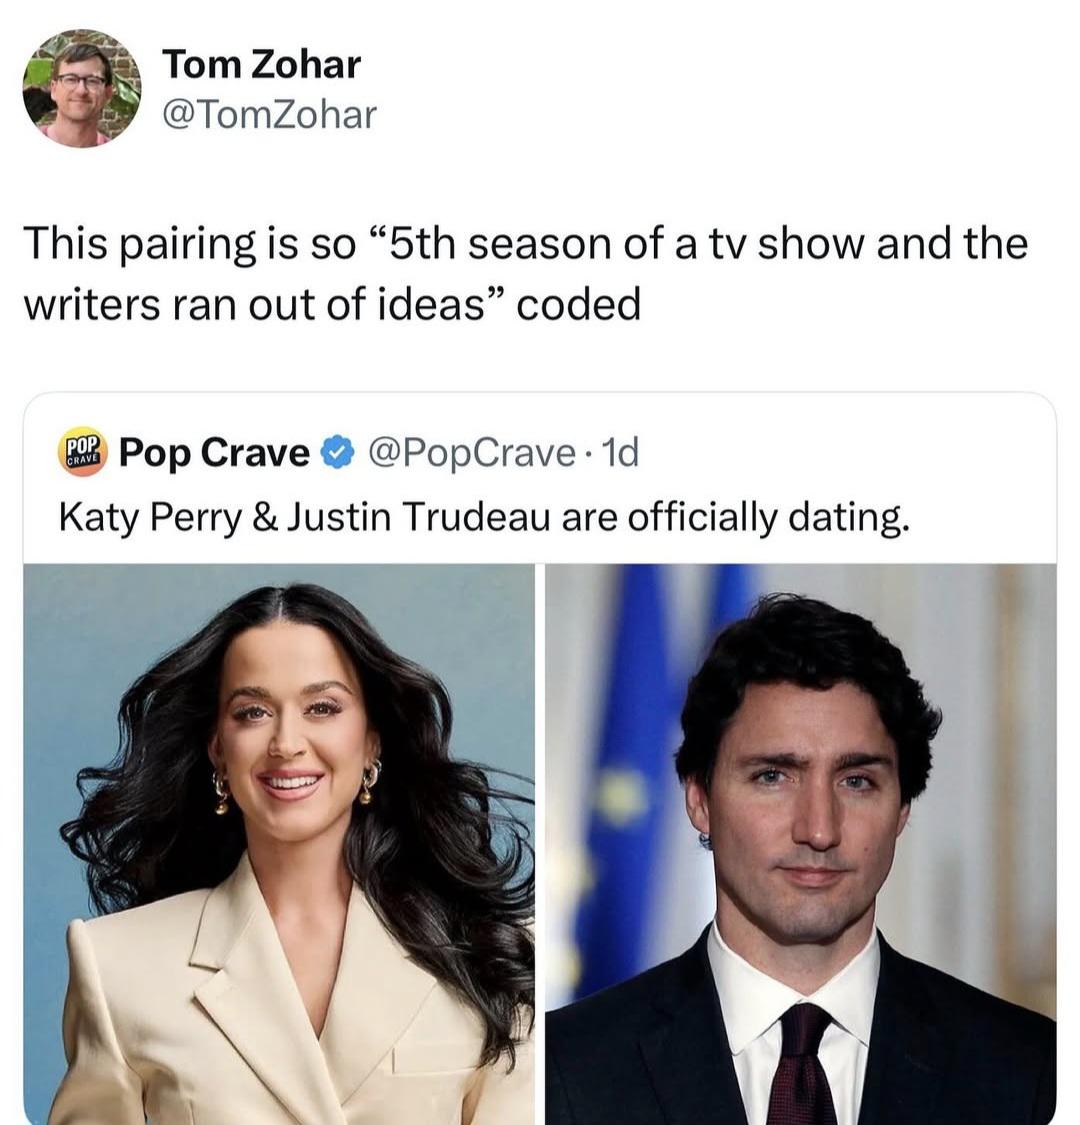Click the word "coded" in the tweet
The image size is (1080, 1125).
(578, 304)
